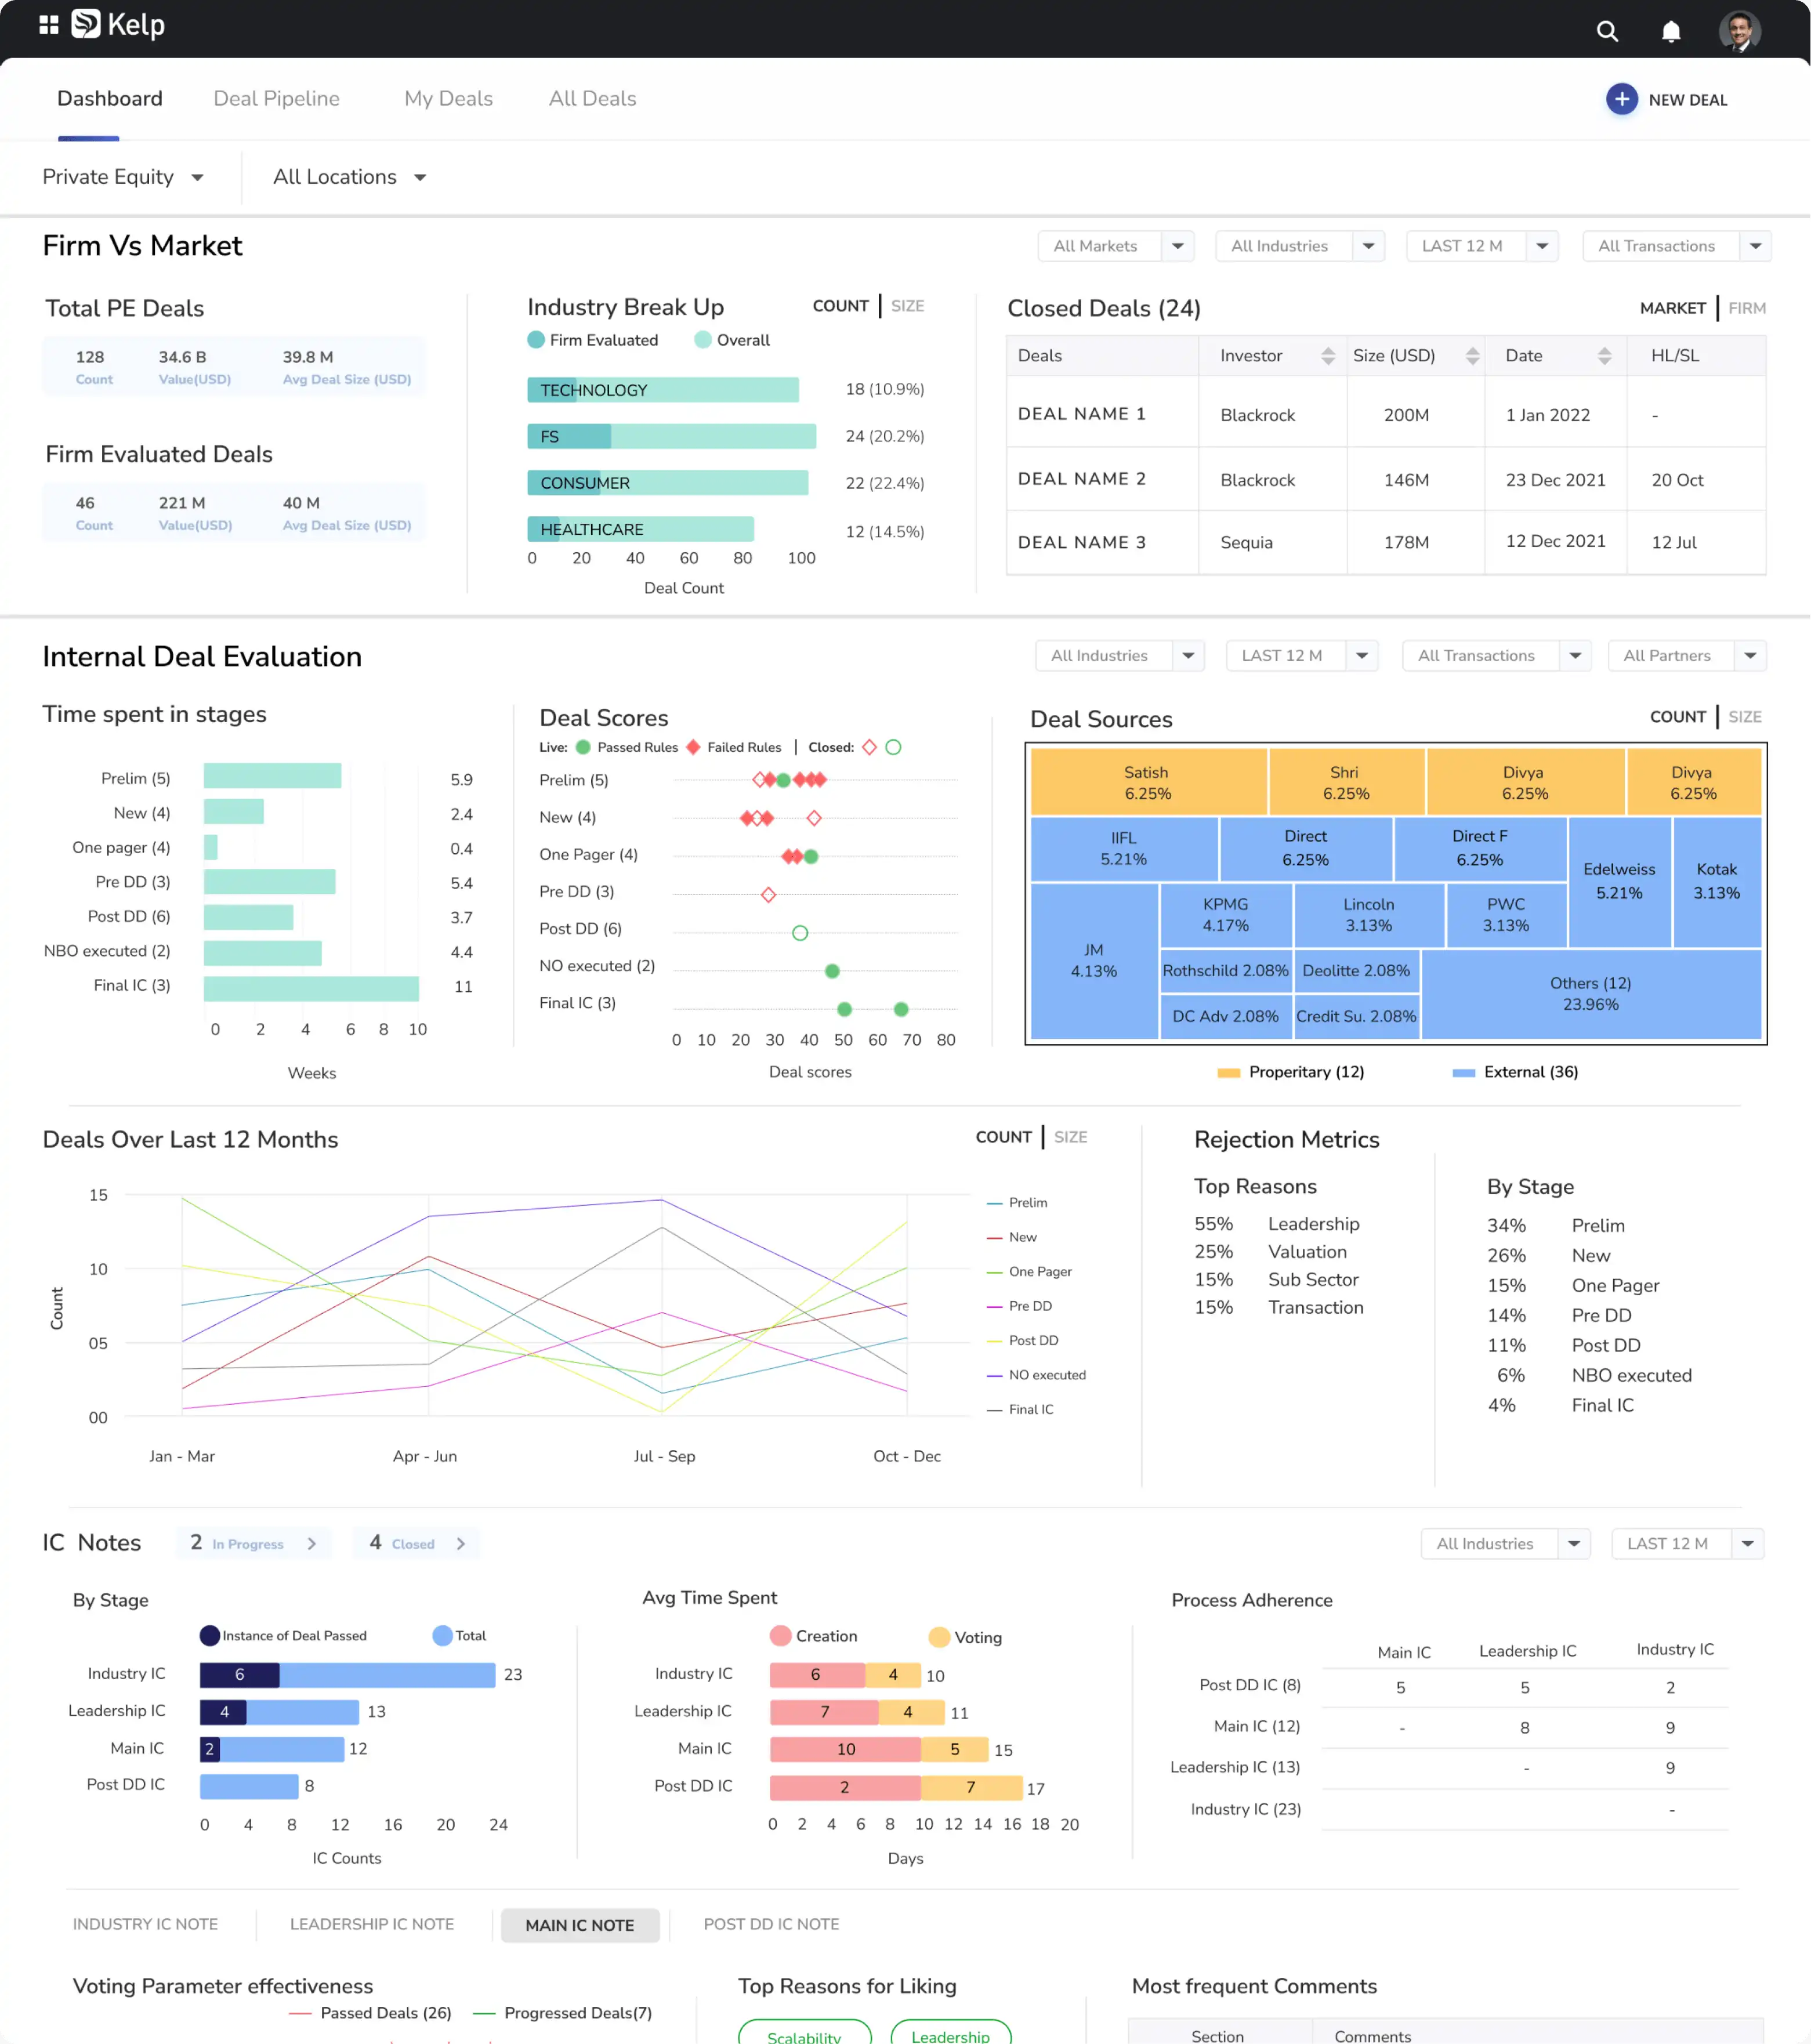Select the LEADERSHIP IC NOTE tab
1811x2044 pixels.
371,1924
